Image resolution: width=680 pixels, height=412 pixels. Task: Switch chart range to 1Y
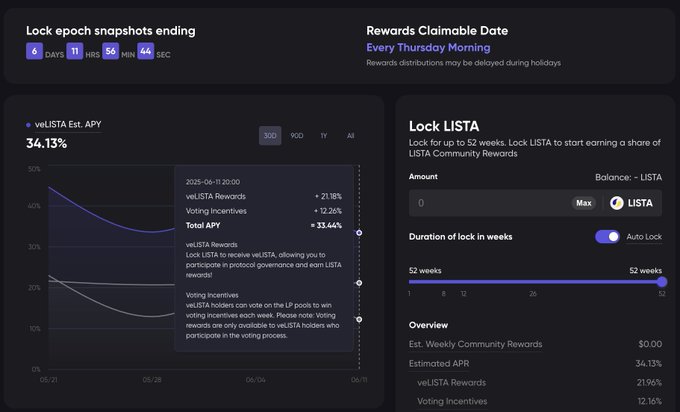(324, 136)
